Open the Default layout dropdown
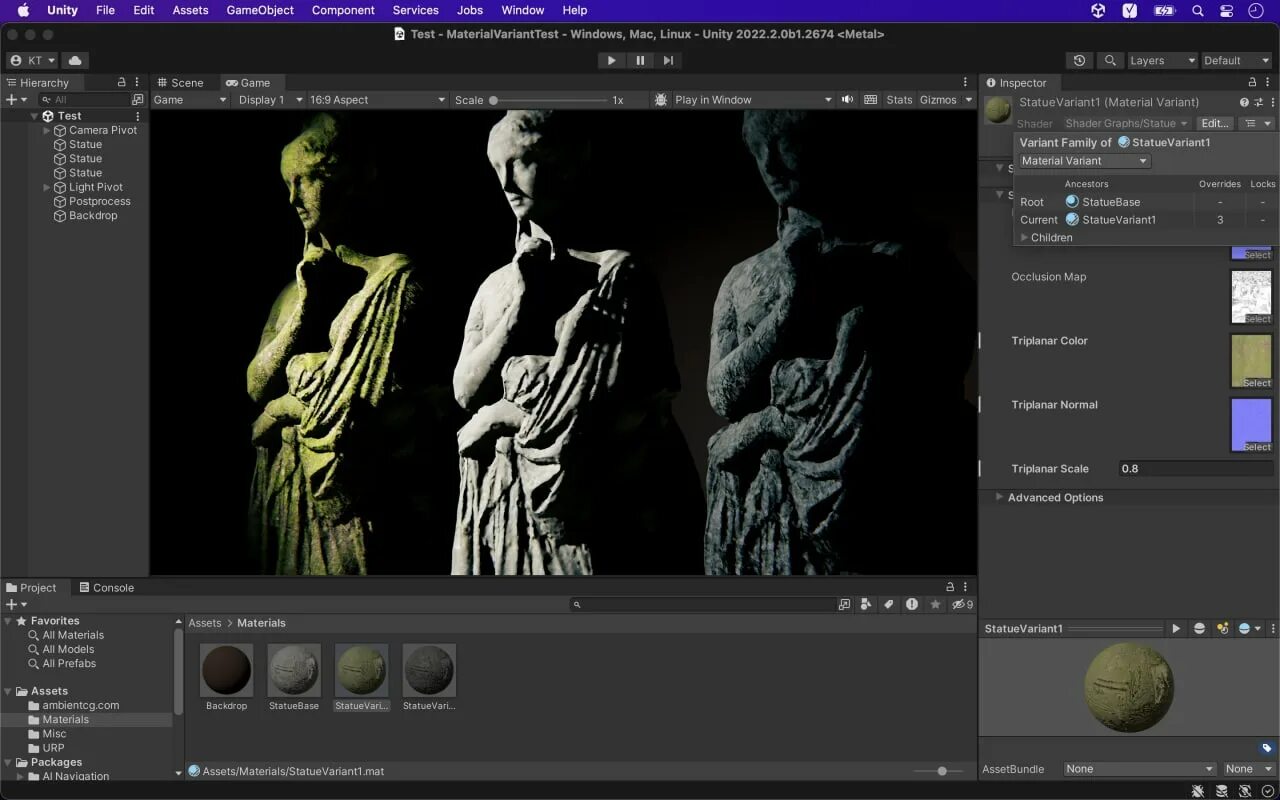 1237,60
